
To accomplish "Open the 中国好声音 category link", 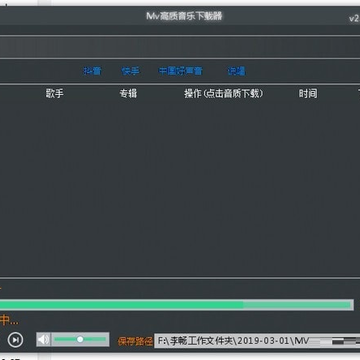I will click(180, 71).
